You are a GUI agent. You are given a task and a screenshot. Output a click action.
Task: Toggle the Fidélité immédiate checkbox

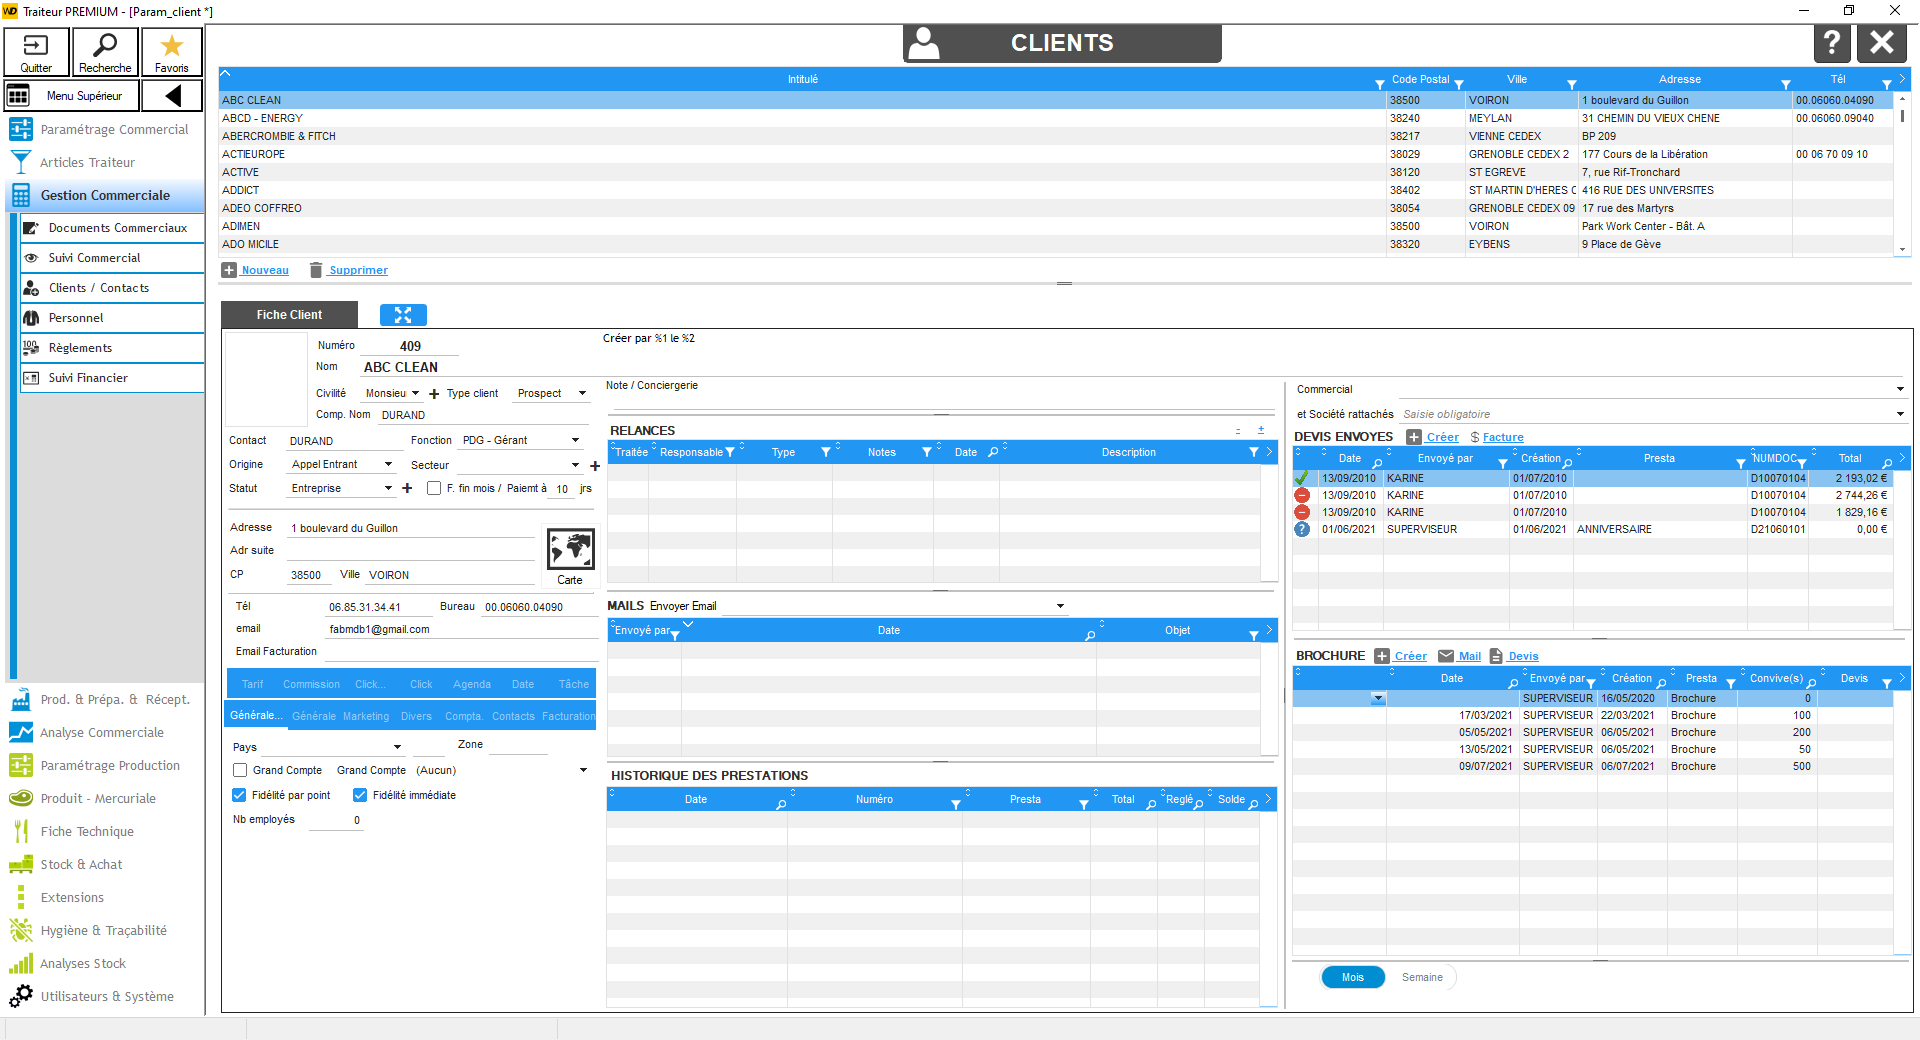[x=360, y=795]
